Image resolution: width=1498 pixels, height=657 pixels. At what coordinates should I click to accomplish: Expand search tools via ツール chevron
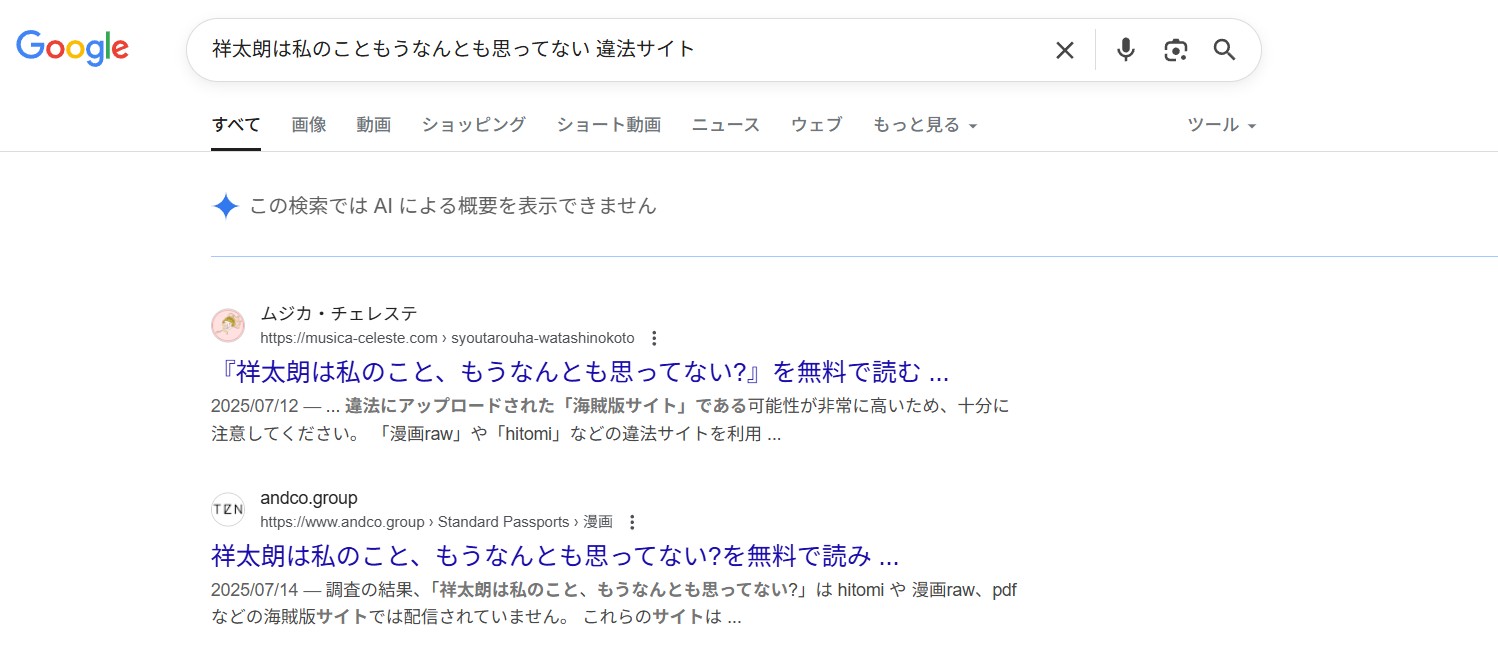tap(1251, 124)
